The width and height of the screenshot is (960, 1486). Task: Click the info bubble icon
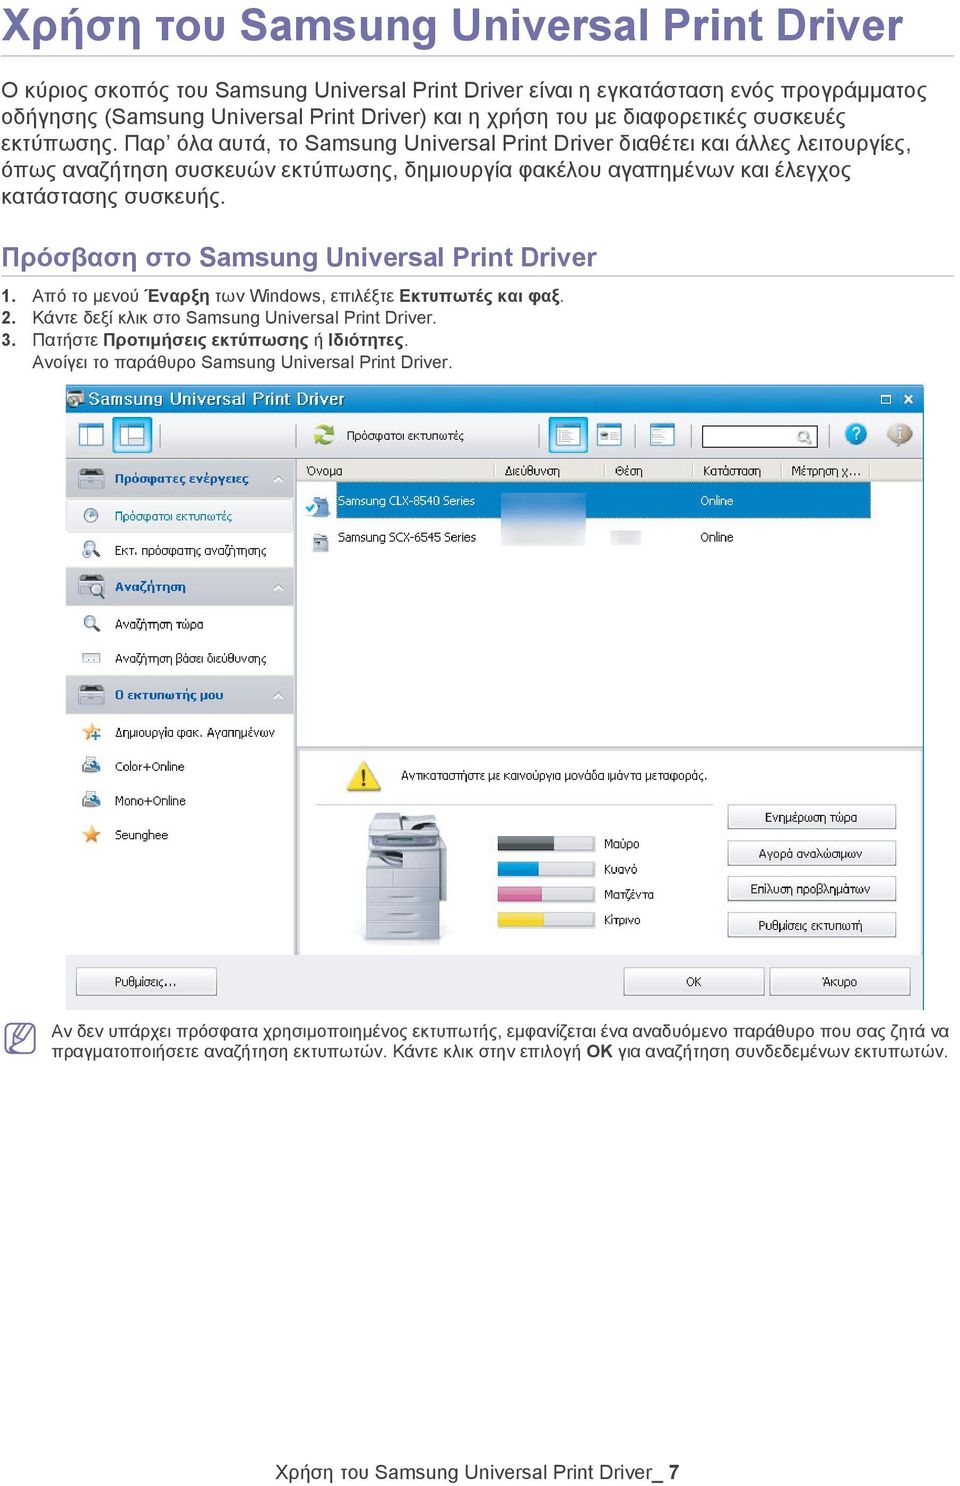[899, 434]
